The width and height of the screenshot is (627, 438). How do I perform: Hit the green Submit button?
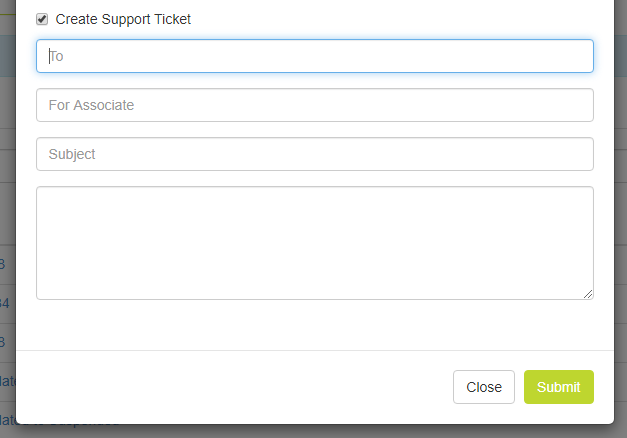[x=558, y=387]
